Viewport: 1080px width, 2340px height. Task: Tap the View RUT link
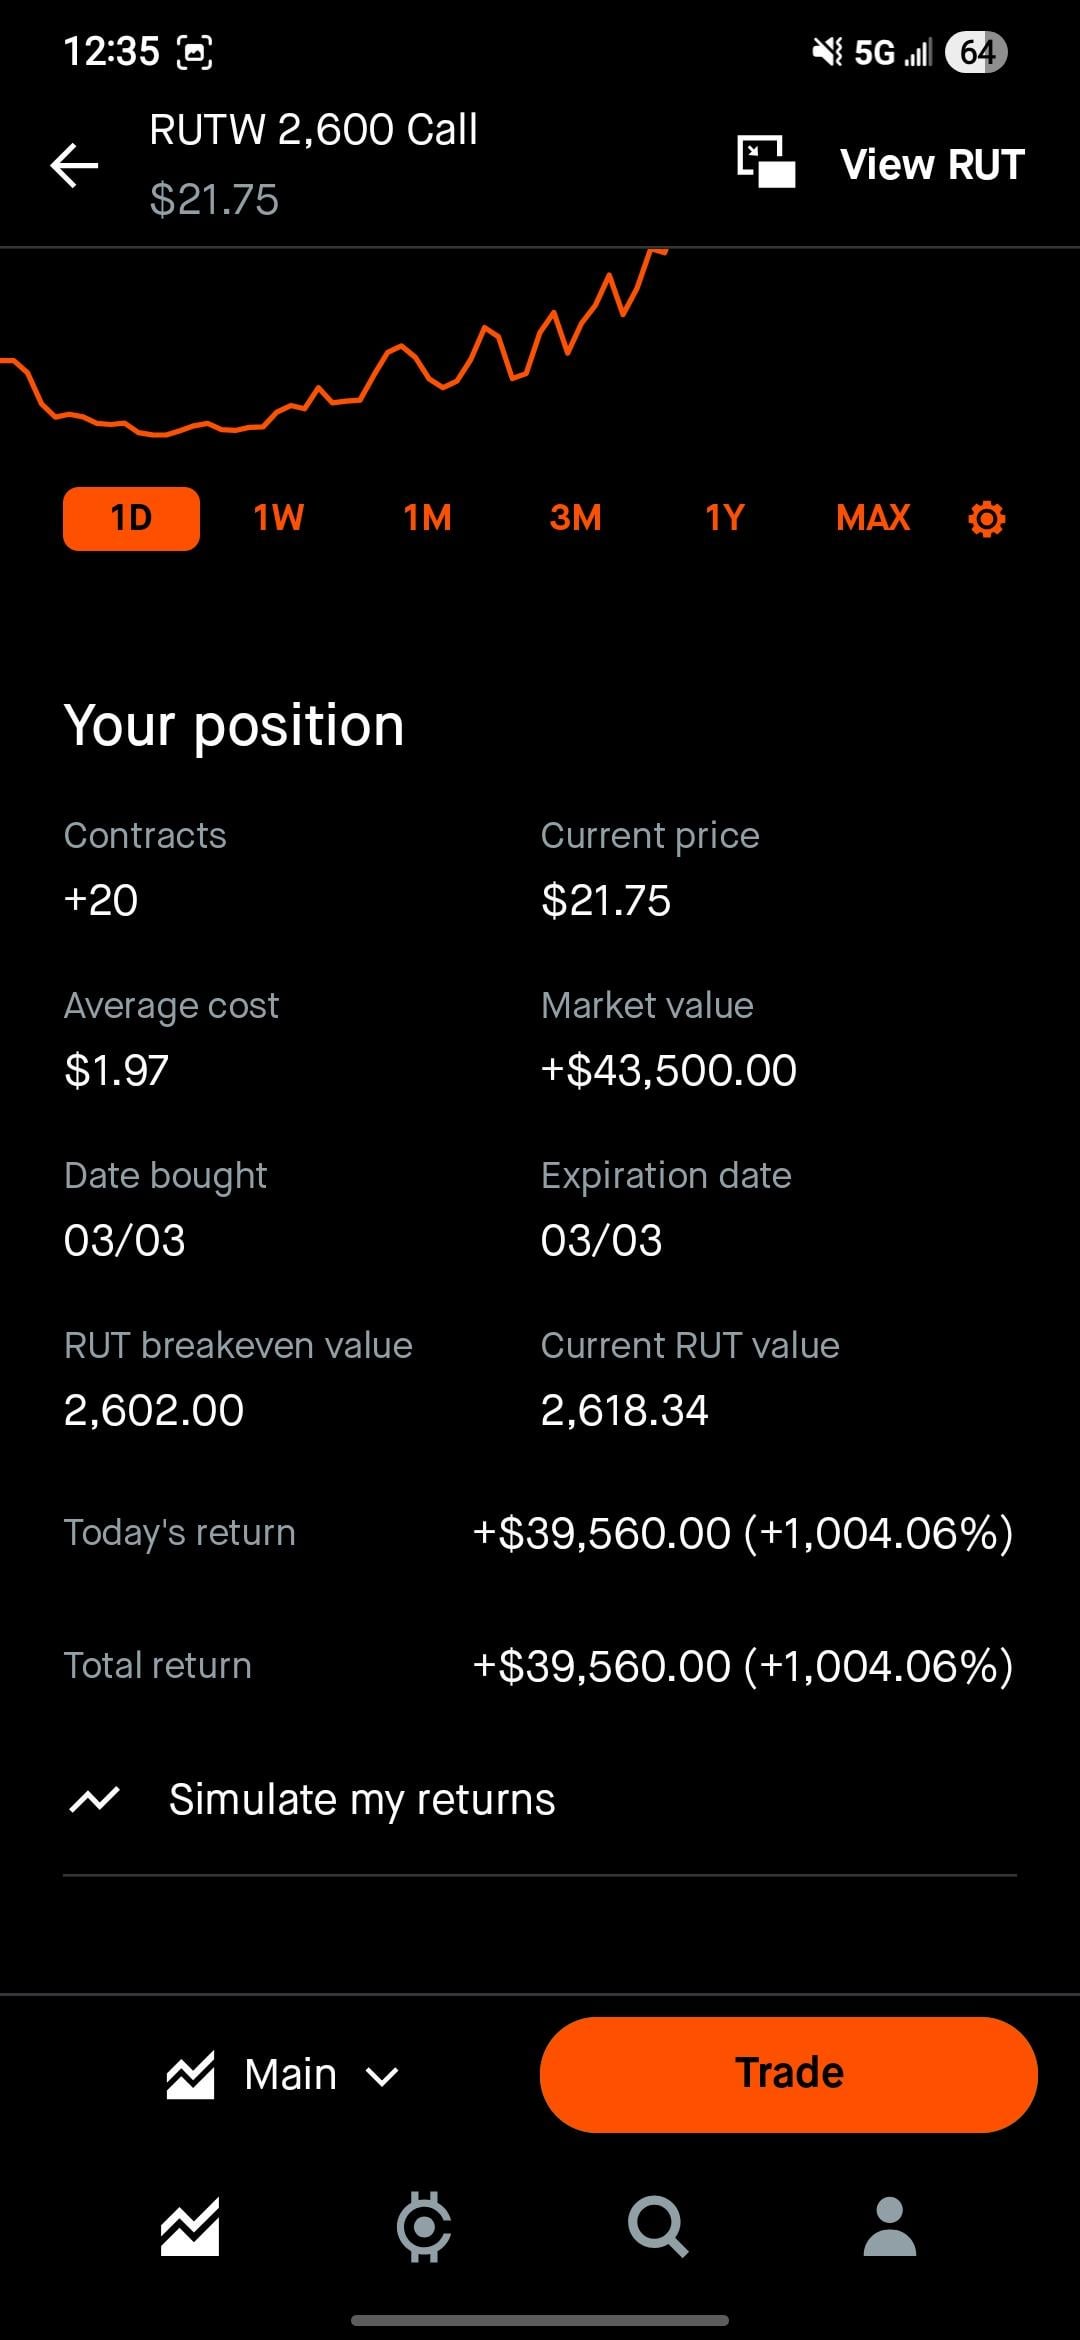932,165
